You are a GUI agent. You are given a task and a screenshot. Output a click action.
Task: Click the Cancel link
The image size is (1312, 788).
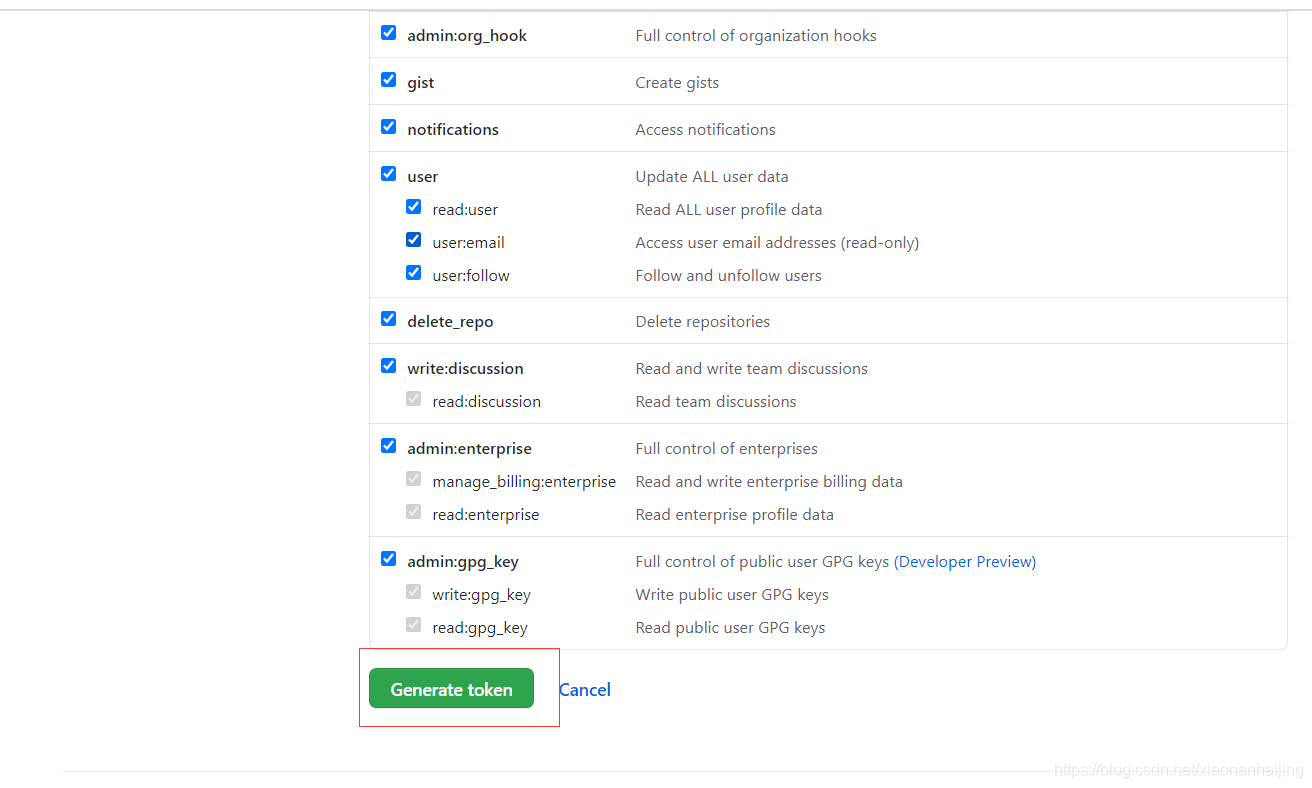(585, 689)
